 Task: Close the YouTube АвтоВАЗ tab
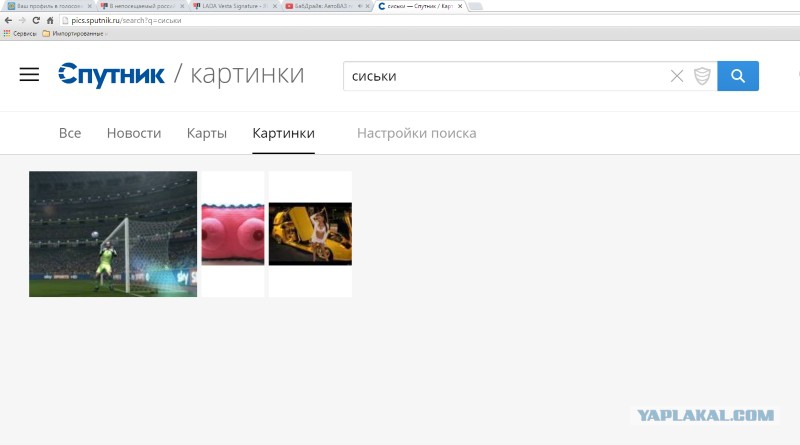pyautogui.click(x=367, y=6)
